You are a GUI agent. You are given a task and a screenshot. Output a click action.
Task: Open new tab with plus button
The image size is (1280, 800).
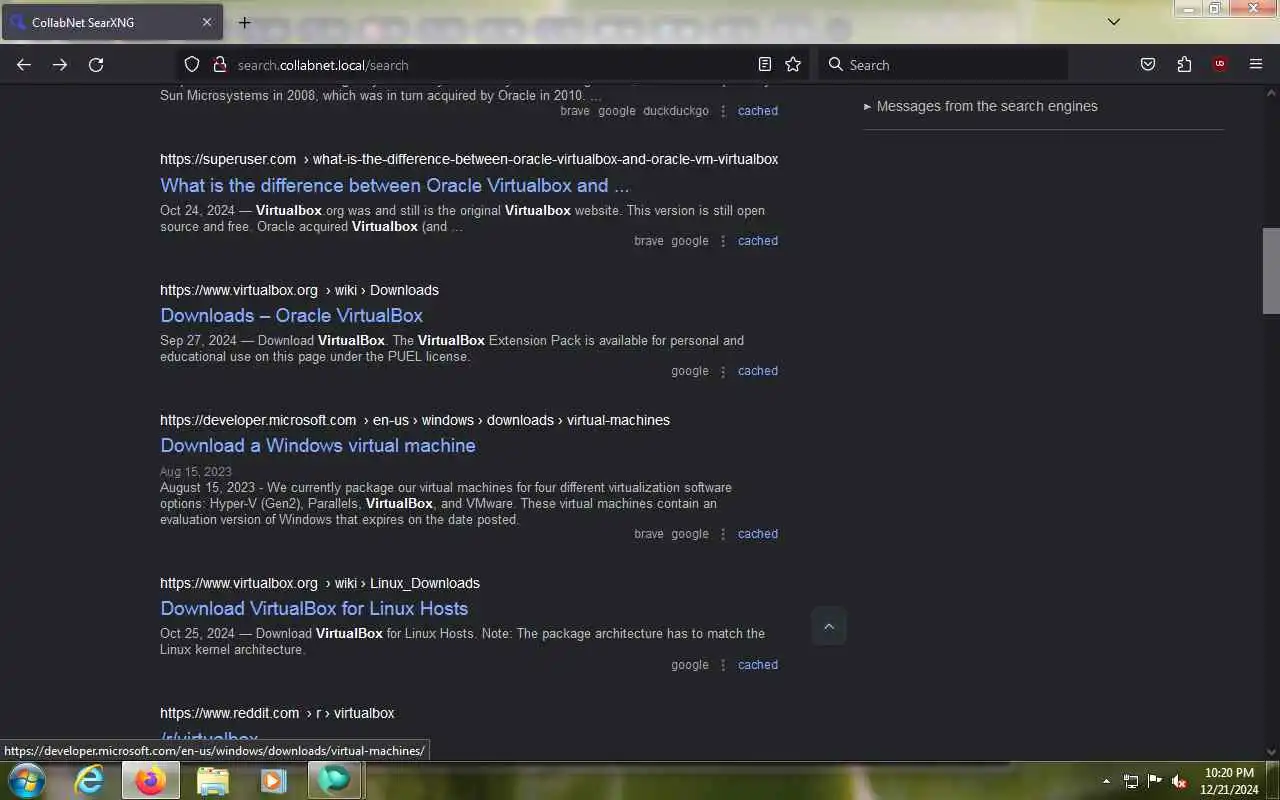coord(245,22)
